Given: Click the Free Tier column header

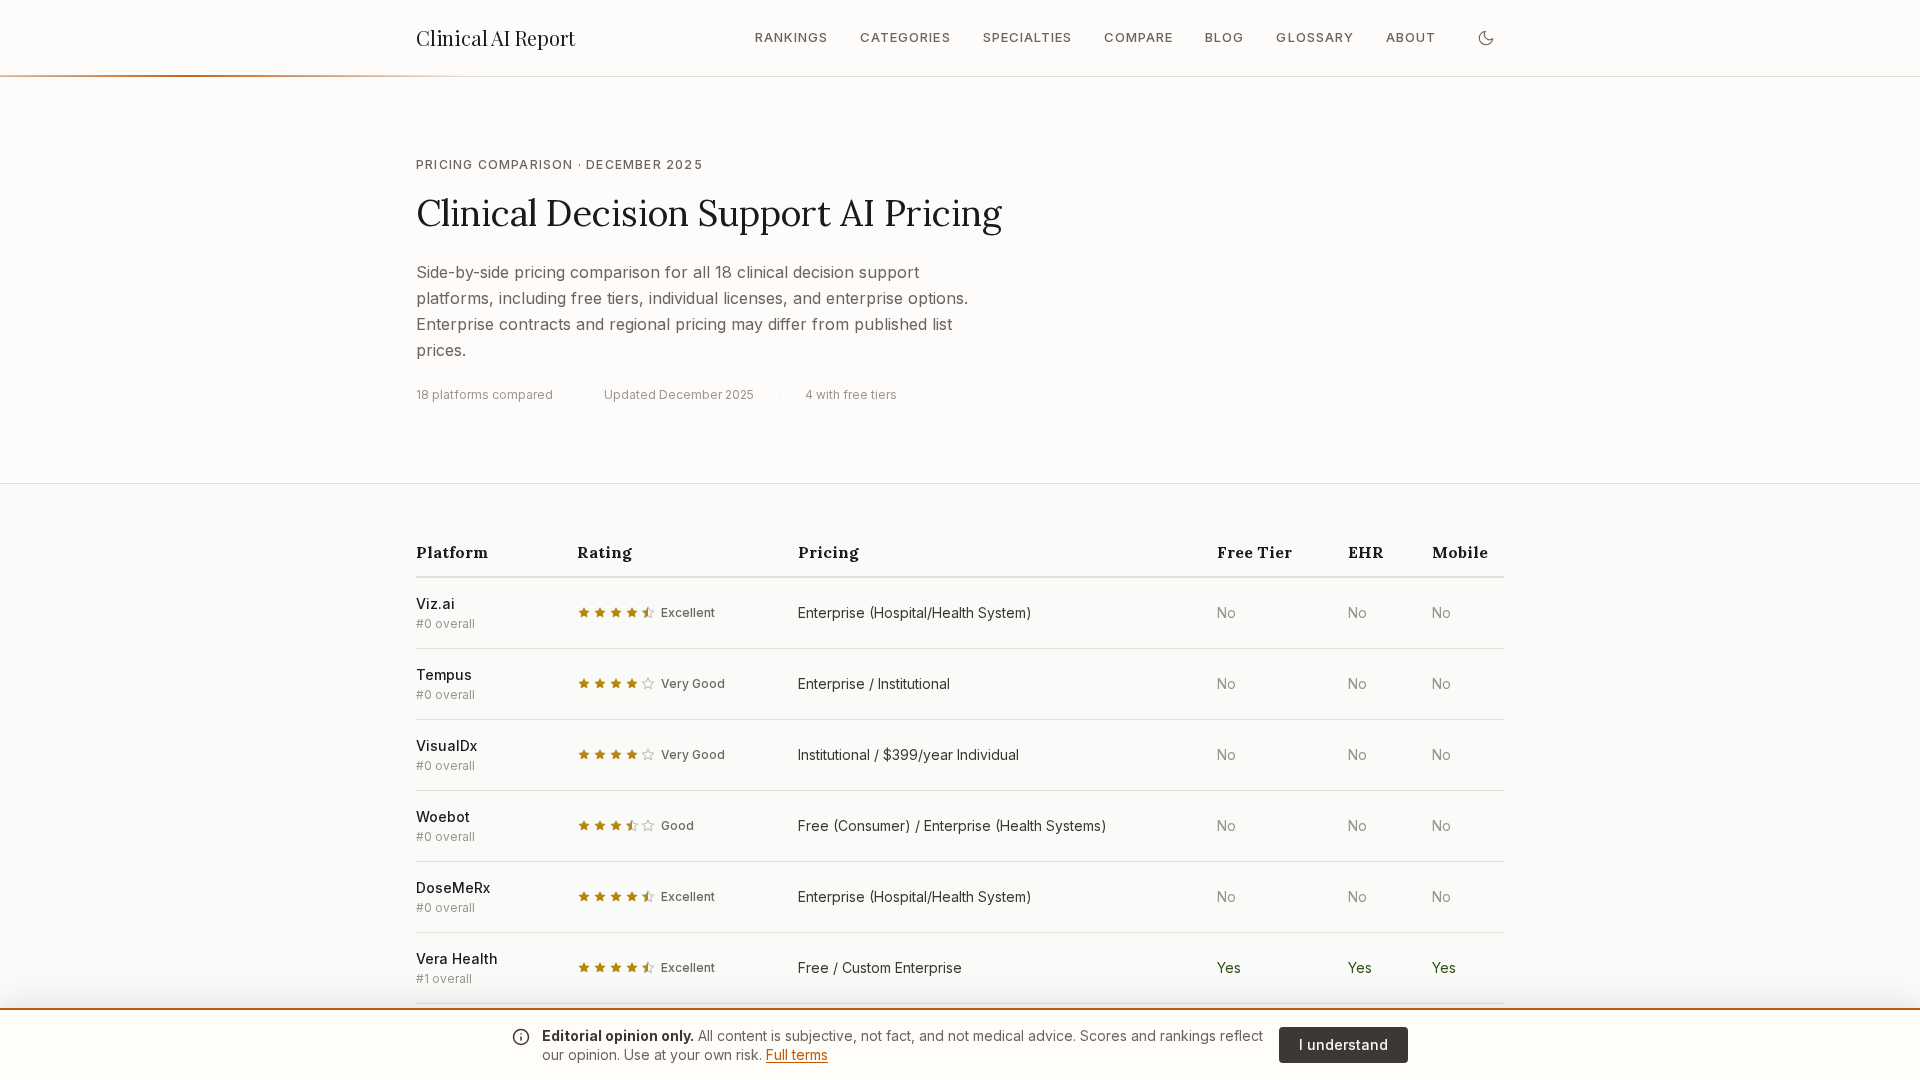Looking at the screenshot, I should (x=1254, y=553).
